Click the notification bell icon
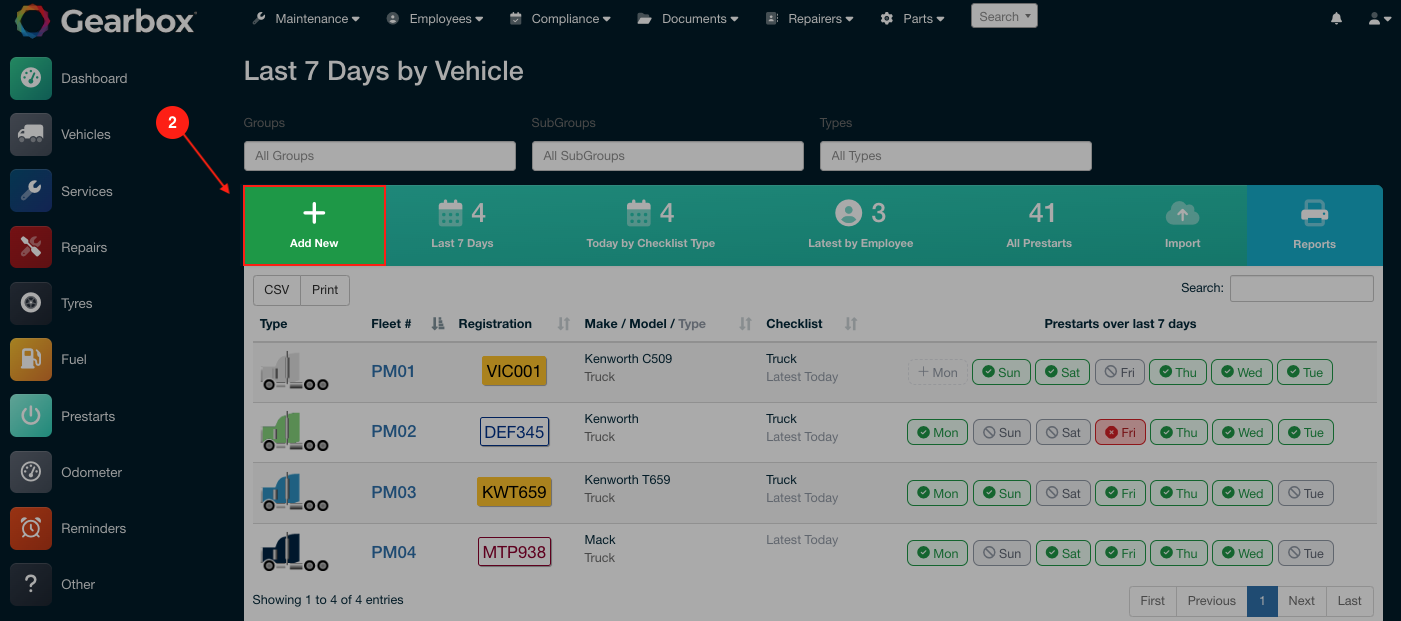Screen dimensions: 1401x621 point(1336,18)
